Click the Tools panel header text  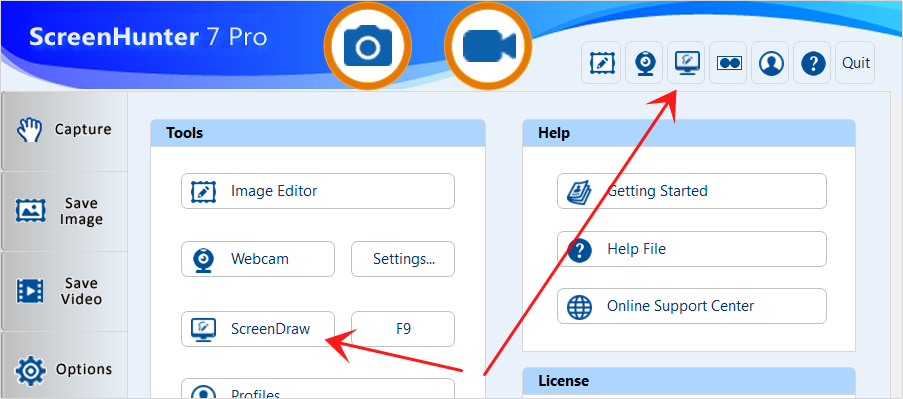coord(184,133)
